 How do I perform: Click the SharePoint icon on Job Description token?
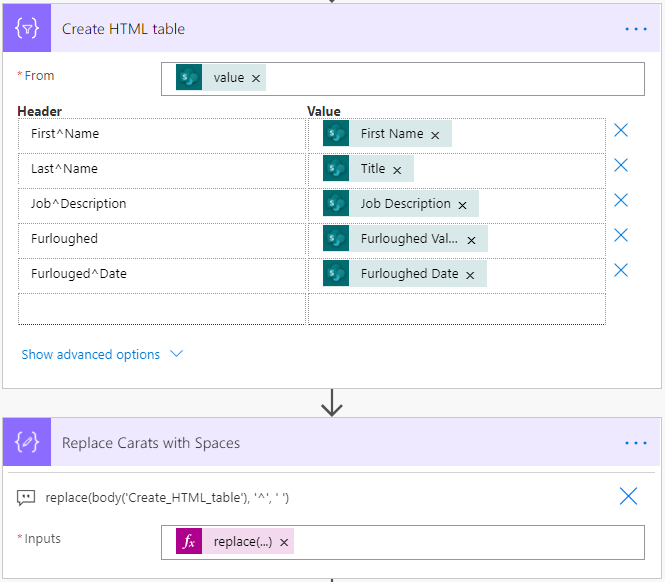(x=336, y=204)
